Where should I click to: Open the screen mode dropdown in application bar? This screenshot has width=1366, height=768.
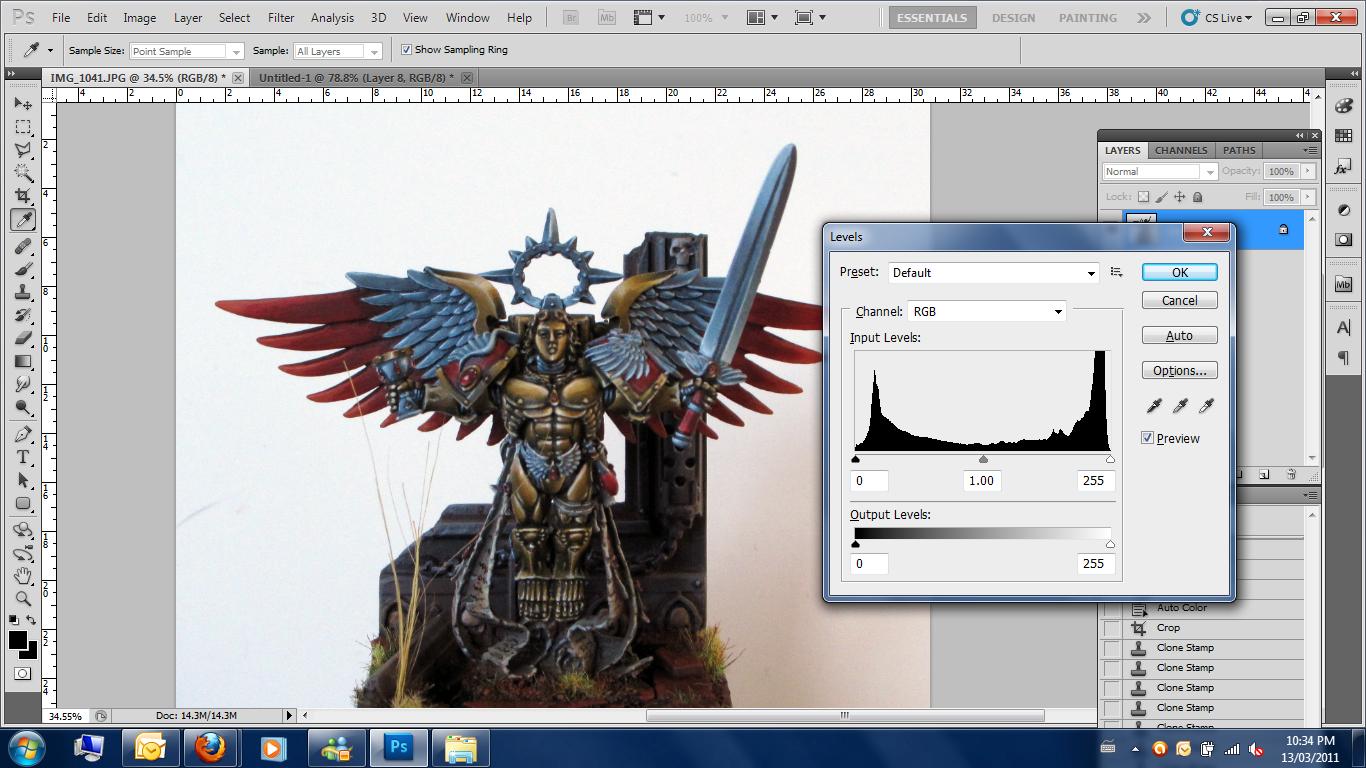pyautogui.click(x=810, y=17)
